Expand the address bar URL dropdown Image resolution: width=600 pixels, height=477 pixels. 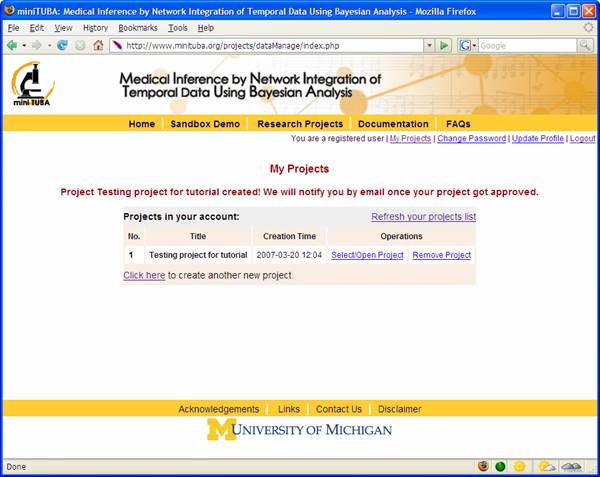pyautogui.click(x=429, y=46)
